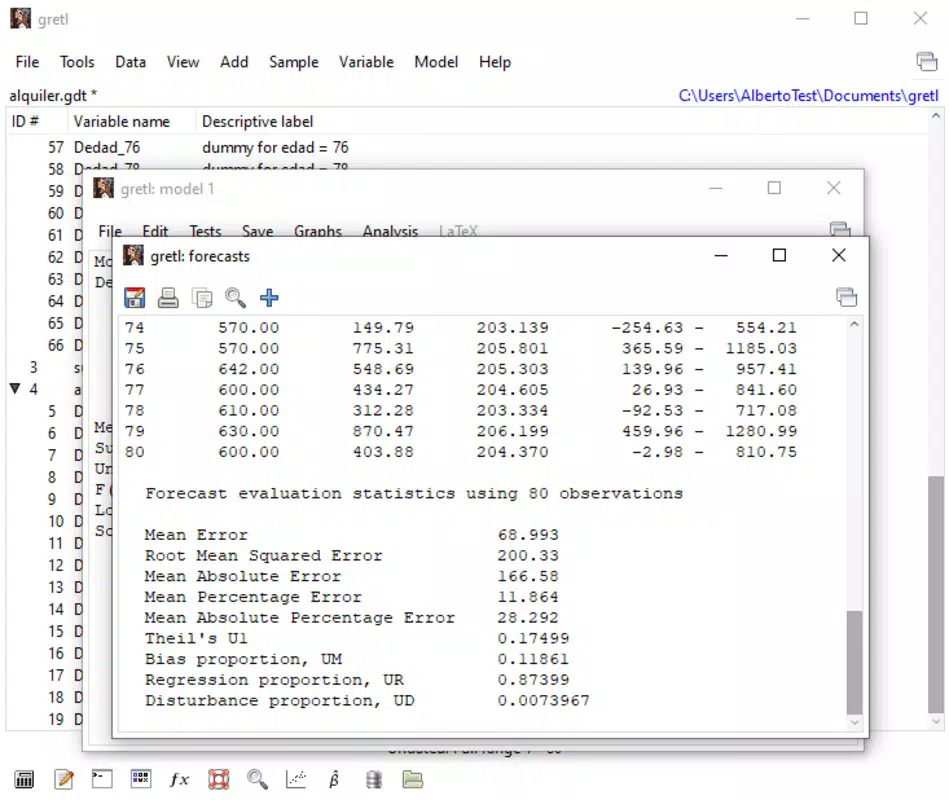Launch the calculator from bottom toolbar

[24, 779]
